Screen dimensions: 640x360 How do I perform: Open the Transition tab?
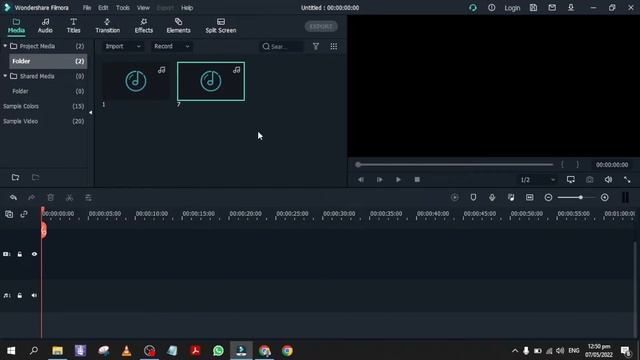coord(107,26)
